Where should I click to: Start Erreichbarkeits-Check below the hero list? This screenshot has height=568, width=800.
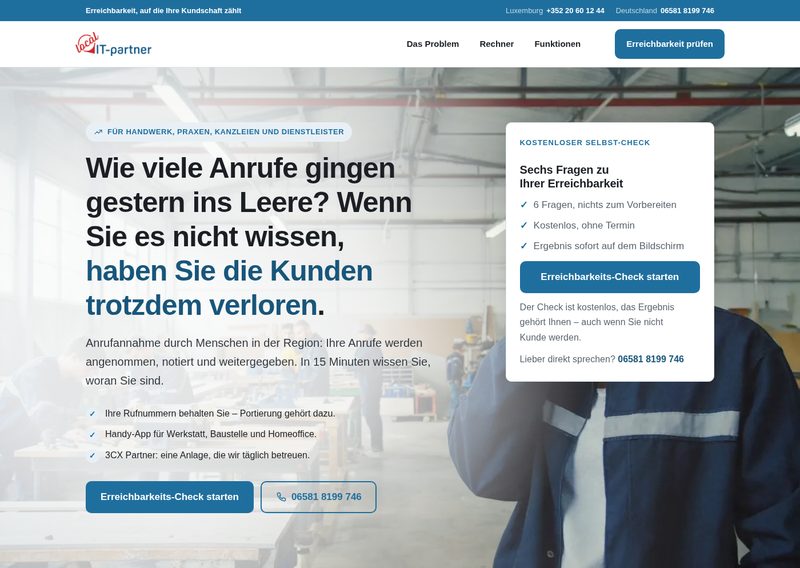pos(169,497)
